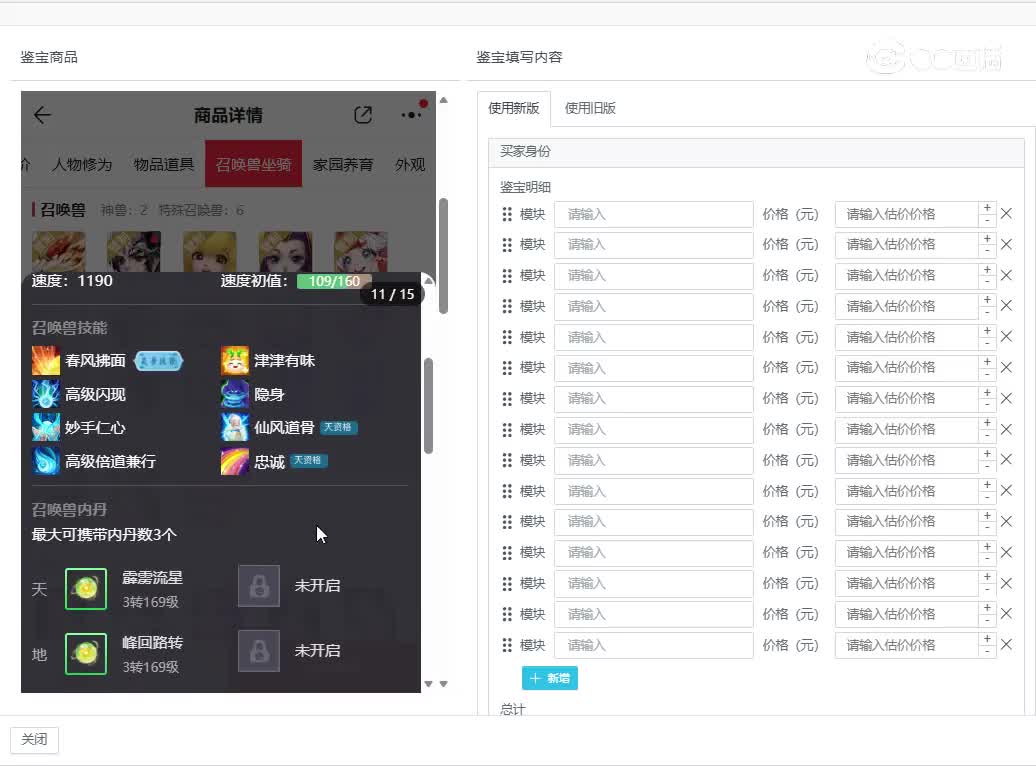Click the scroll-down arrow of product panel

point(443,684)
